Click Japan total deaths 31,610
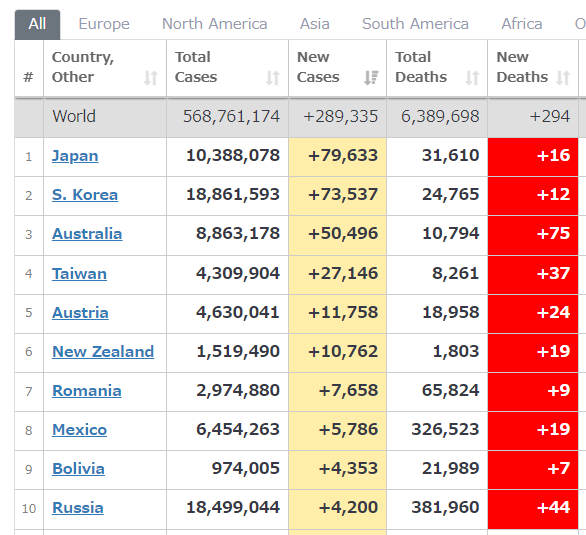 pyautogui.click(x=450, y=155)
